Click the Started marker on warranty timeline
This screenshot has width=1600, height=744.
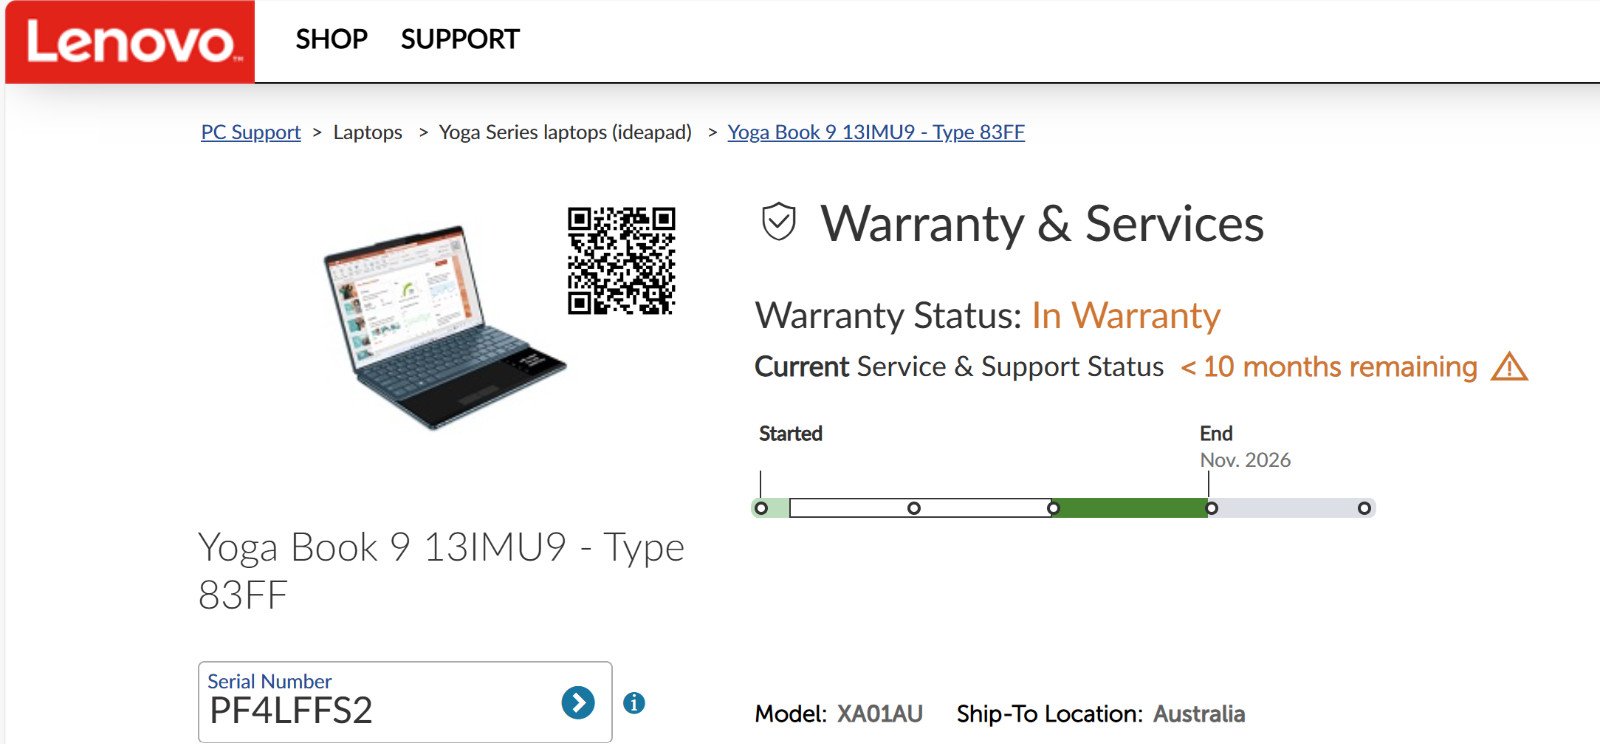761,508
